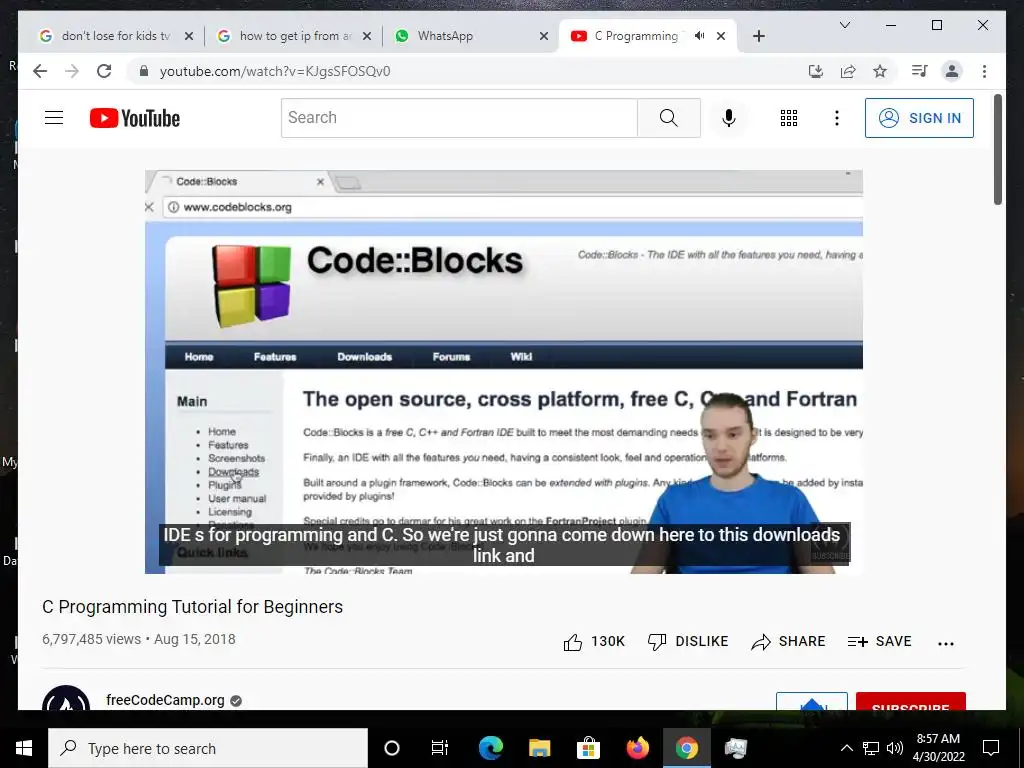Image resolution: width=1024 pixels, height=768 pixels.
Task: Open a new Chrome tab
Action: click(x=758, y=36)
